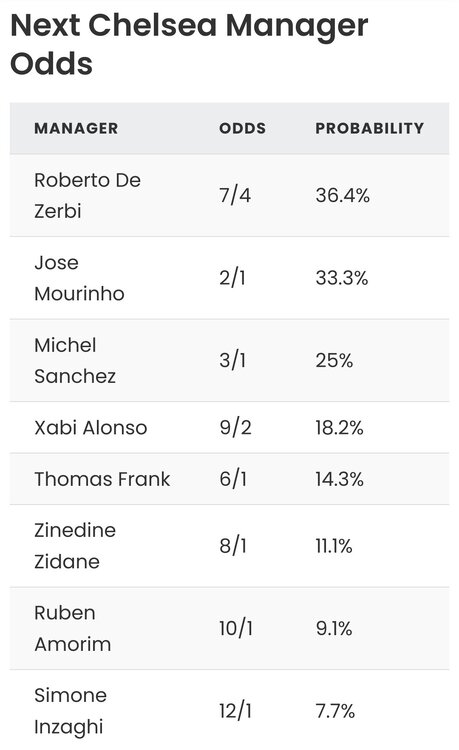Image resolution: width=459 pixels, height=750 pixels.
Task: Select the MANAGER column header
Action: click(x=76, y=128)
